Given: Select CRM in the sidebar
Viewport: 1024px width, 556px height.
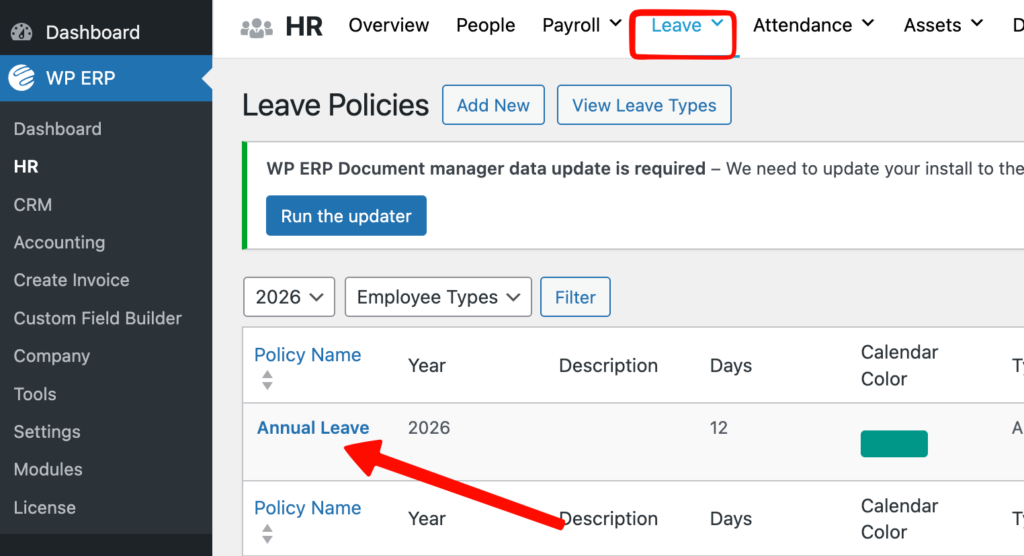Looking at the screenshot, I should point(33,205).
